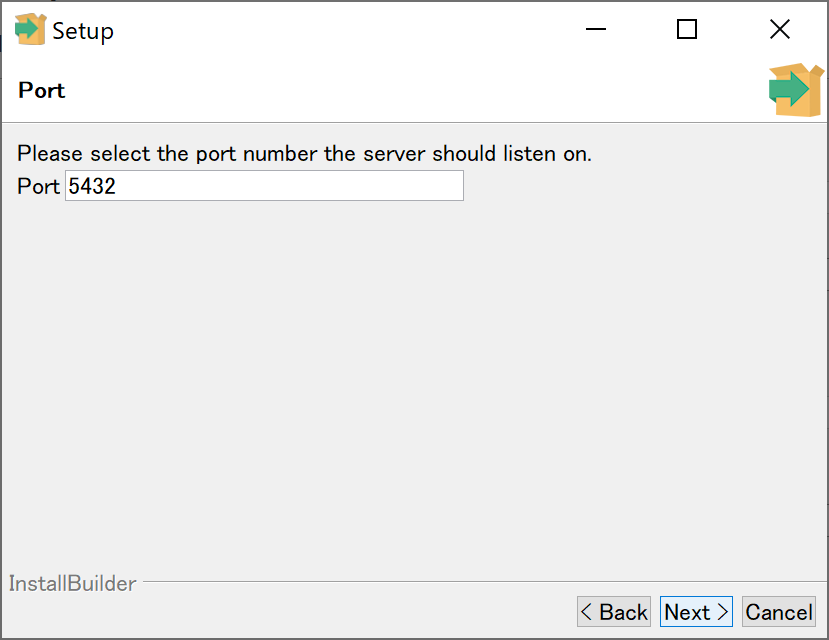This screenshot has height=640, width=829.
Task: Proceed with the Next button
Action: (696, 612)
